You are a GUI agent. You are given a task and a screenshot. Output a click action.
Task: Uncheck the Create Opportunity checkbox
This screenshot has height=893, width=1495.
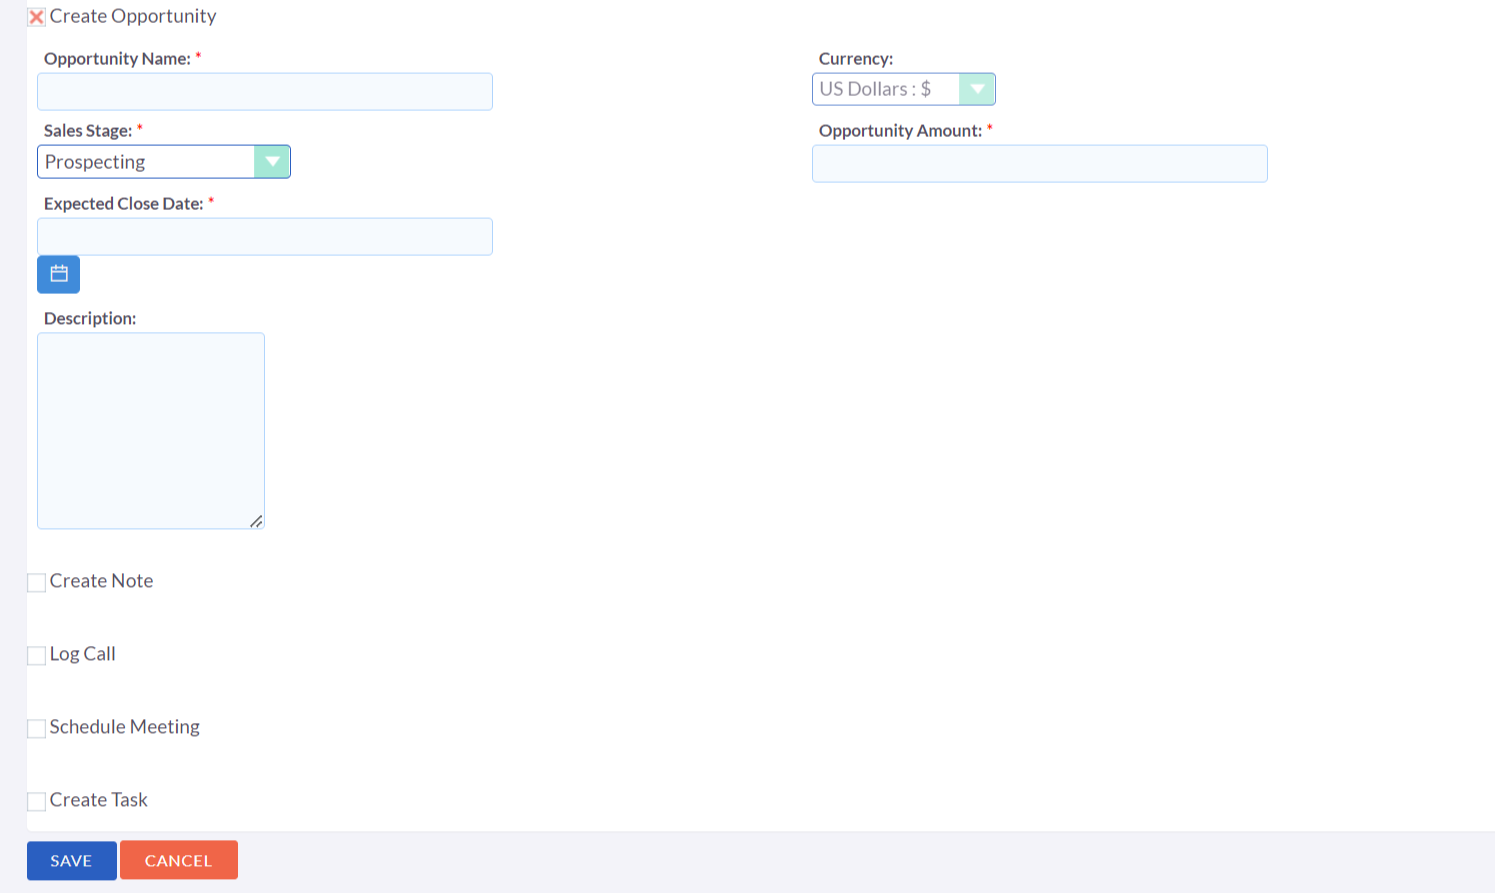pyautogui.click(x=37, y=17)
